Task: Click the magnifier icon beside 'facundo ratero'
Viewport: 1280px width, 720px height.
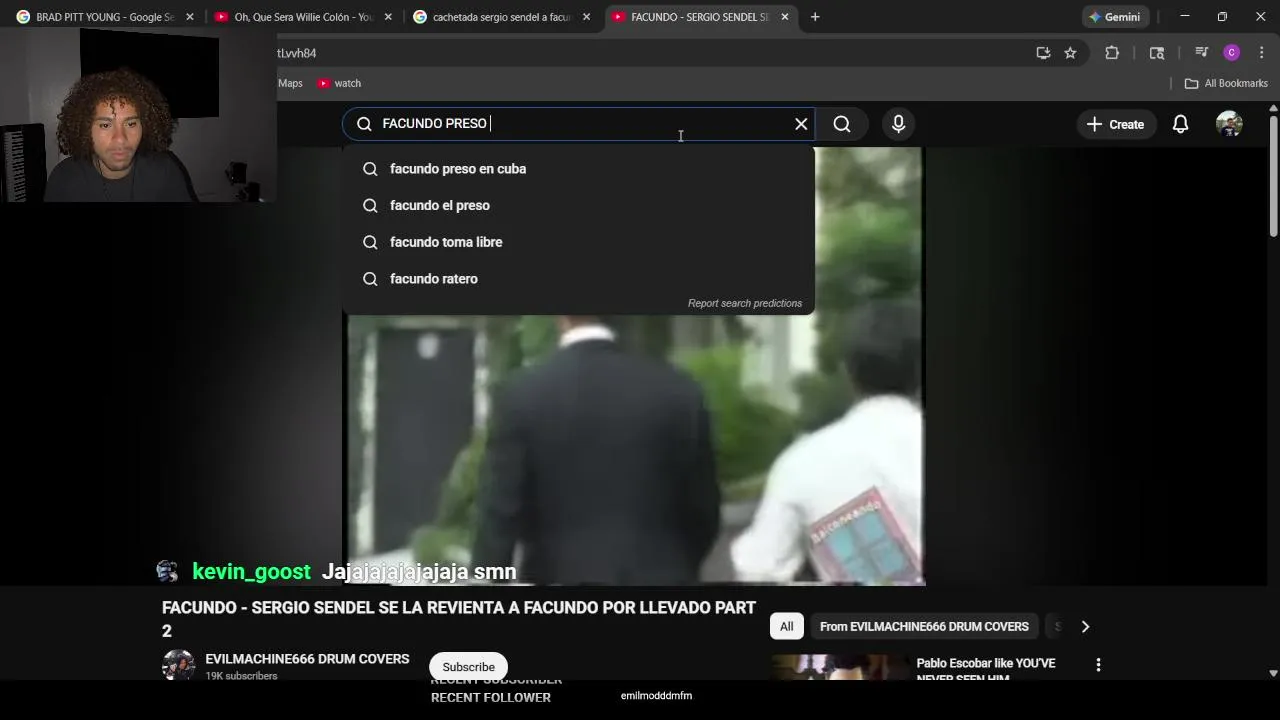Action: point(370,279)
